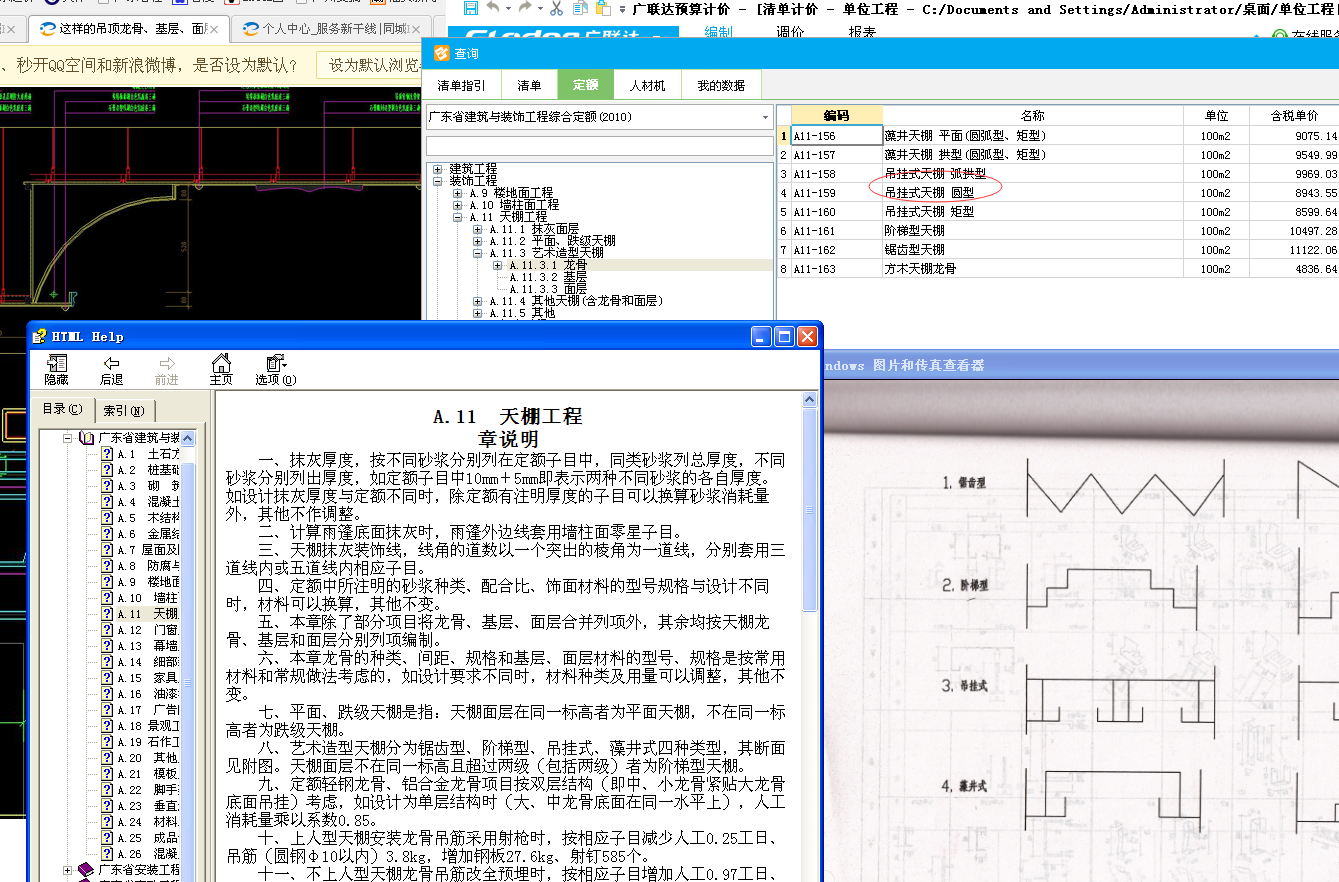Viewport: 1339px width, 882px height.
Task: Click the scissors cut icon in Glodon toolbar
Action: [x=555, y=8]
